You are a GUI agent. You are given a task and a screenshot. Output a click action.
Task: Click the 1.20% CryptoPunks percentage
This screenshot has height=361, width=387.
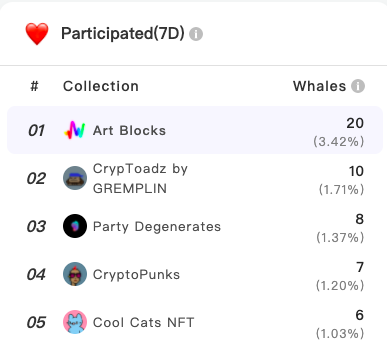tap(340, 286)
